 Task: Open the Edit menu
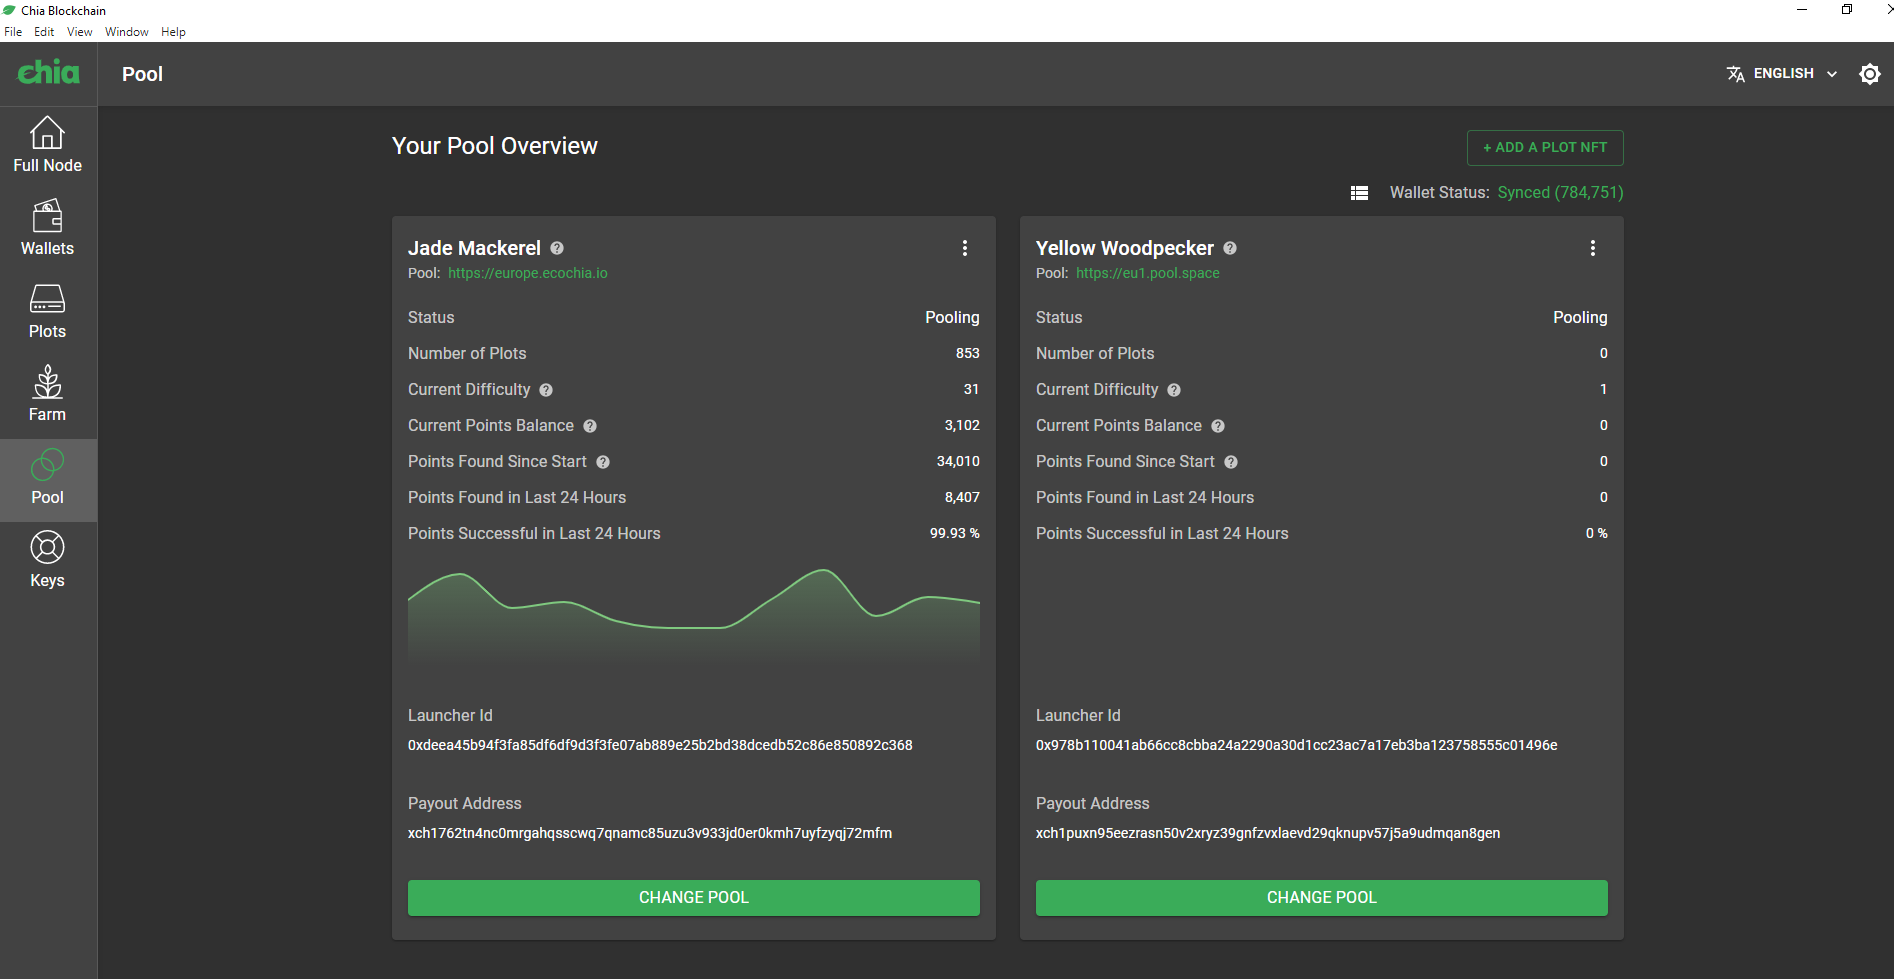coord(44,32)
